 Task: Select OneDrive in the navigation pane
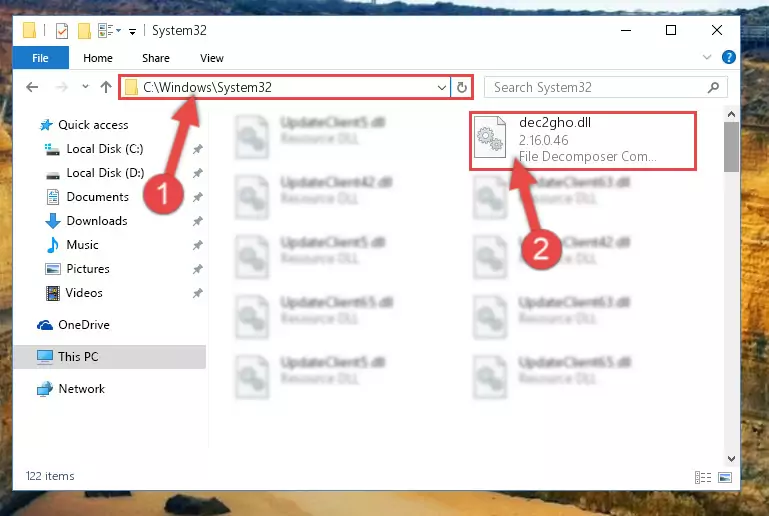coord(83,325)
